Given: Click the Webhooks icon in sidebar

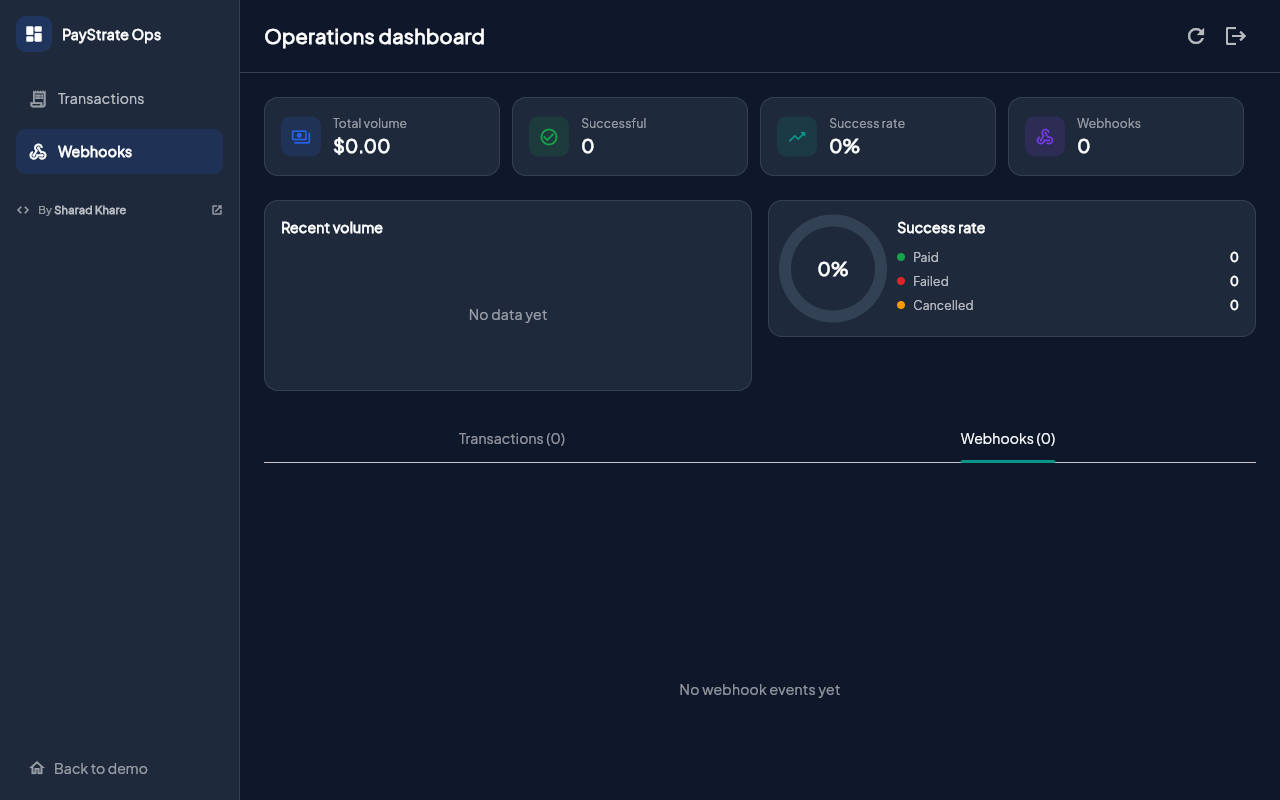Looking at the screenshot, I should (x=38, y=152).
